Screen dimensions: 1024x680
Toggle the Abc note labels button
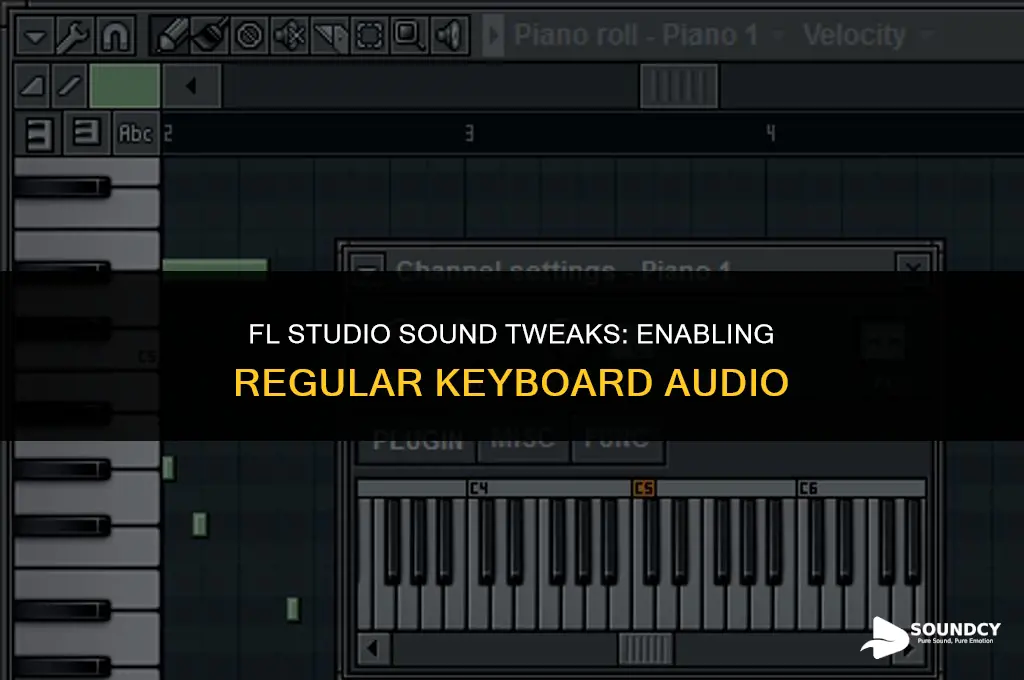[x=136, y=133]
